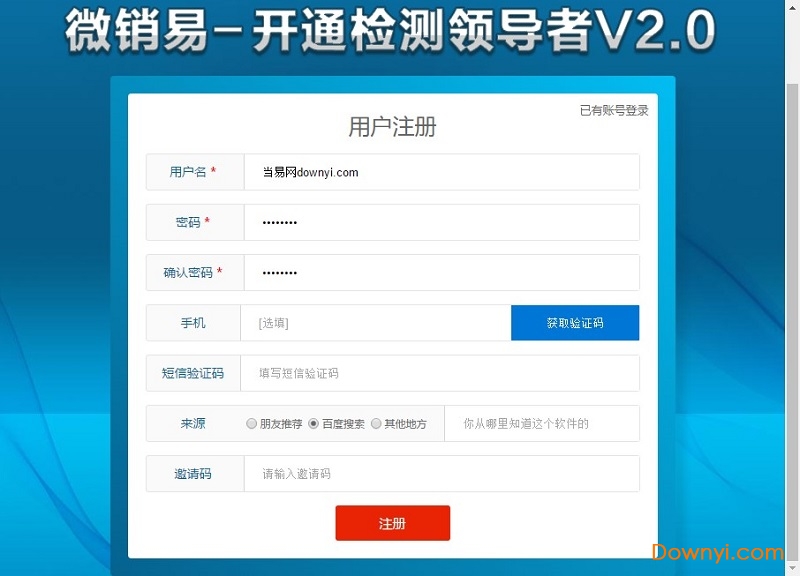
Task: Open the 已有账号登录 link
Action: click(x=614, y=110)
